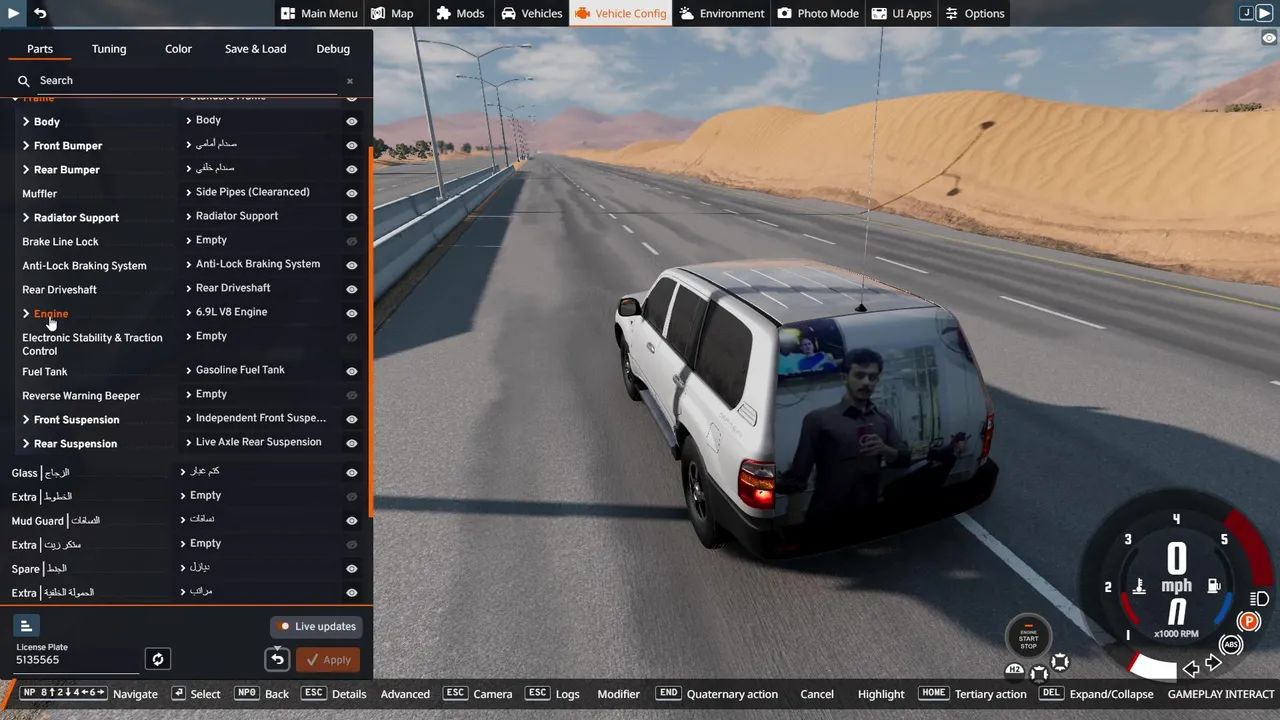
Task: Open Photo Mode
Action: coord(818,13)
